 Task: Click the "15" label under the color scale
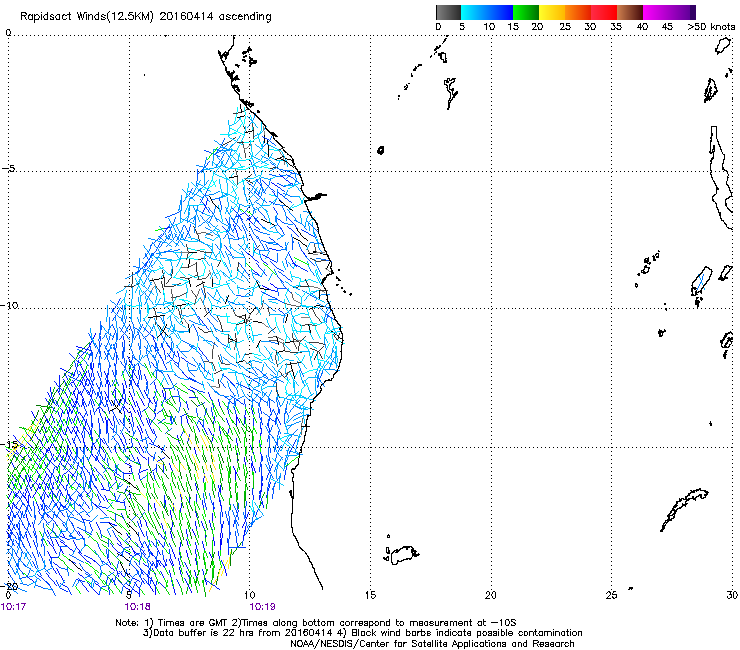[x=513, y=27]
